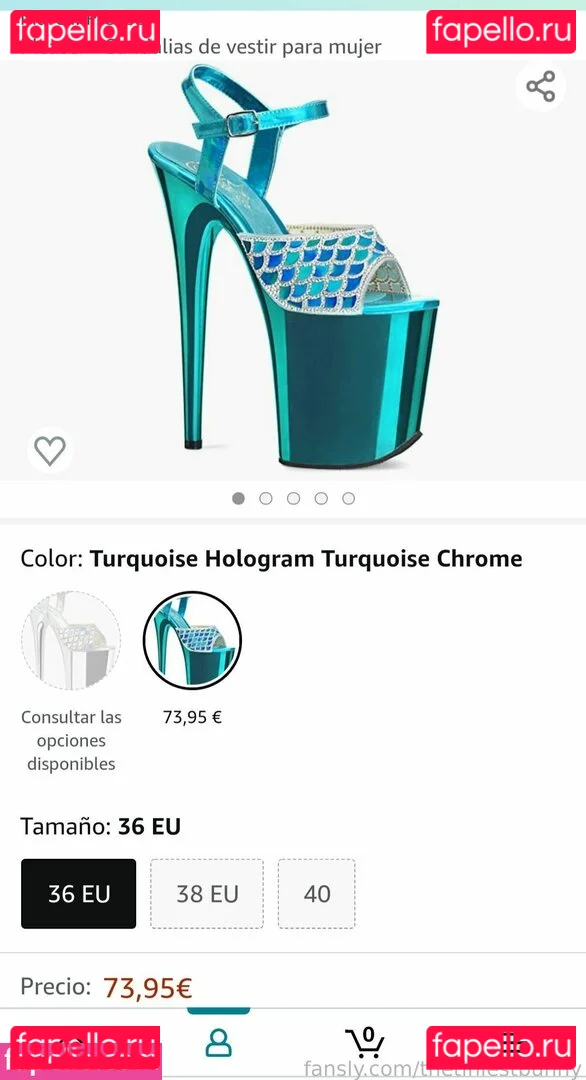Select size 38 EU
This screenshot has height=1080, width=586.
coord(207,893)
